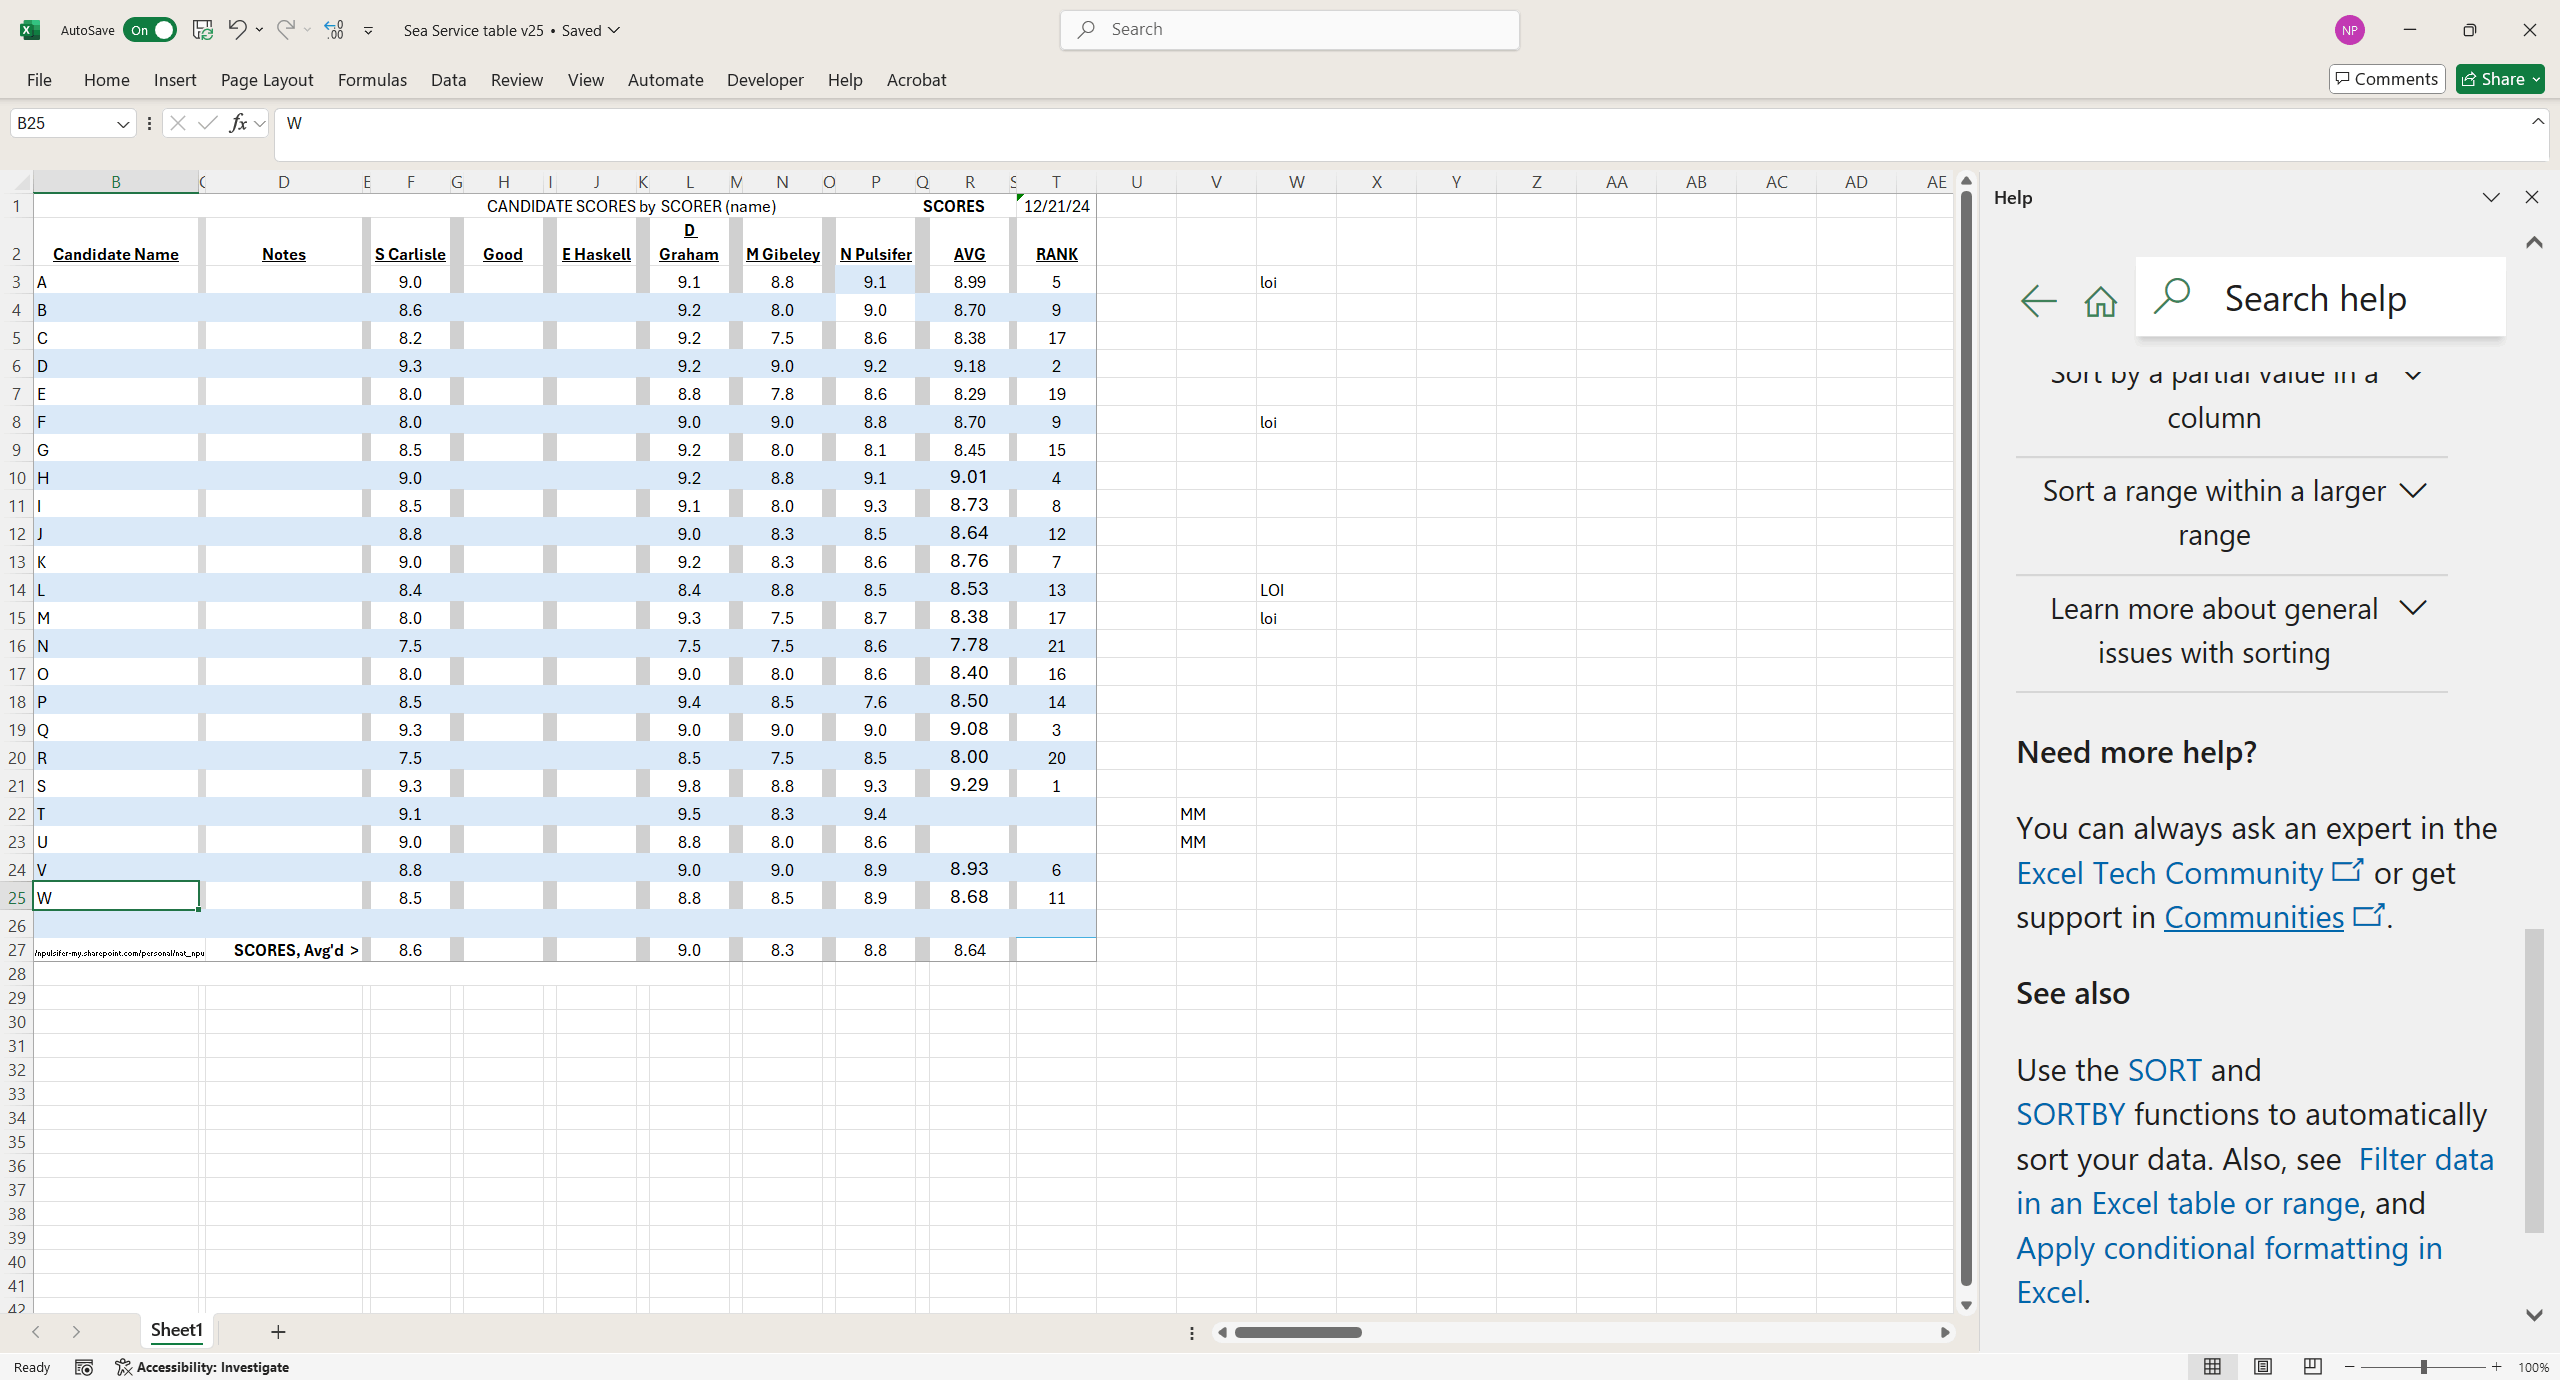Open Help pane options dropdown chevron

[x=2491, y=197]
